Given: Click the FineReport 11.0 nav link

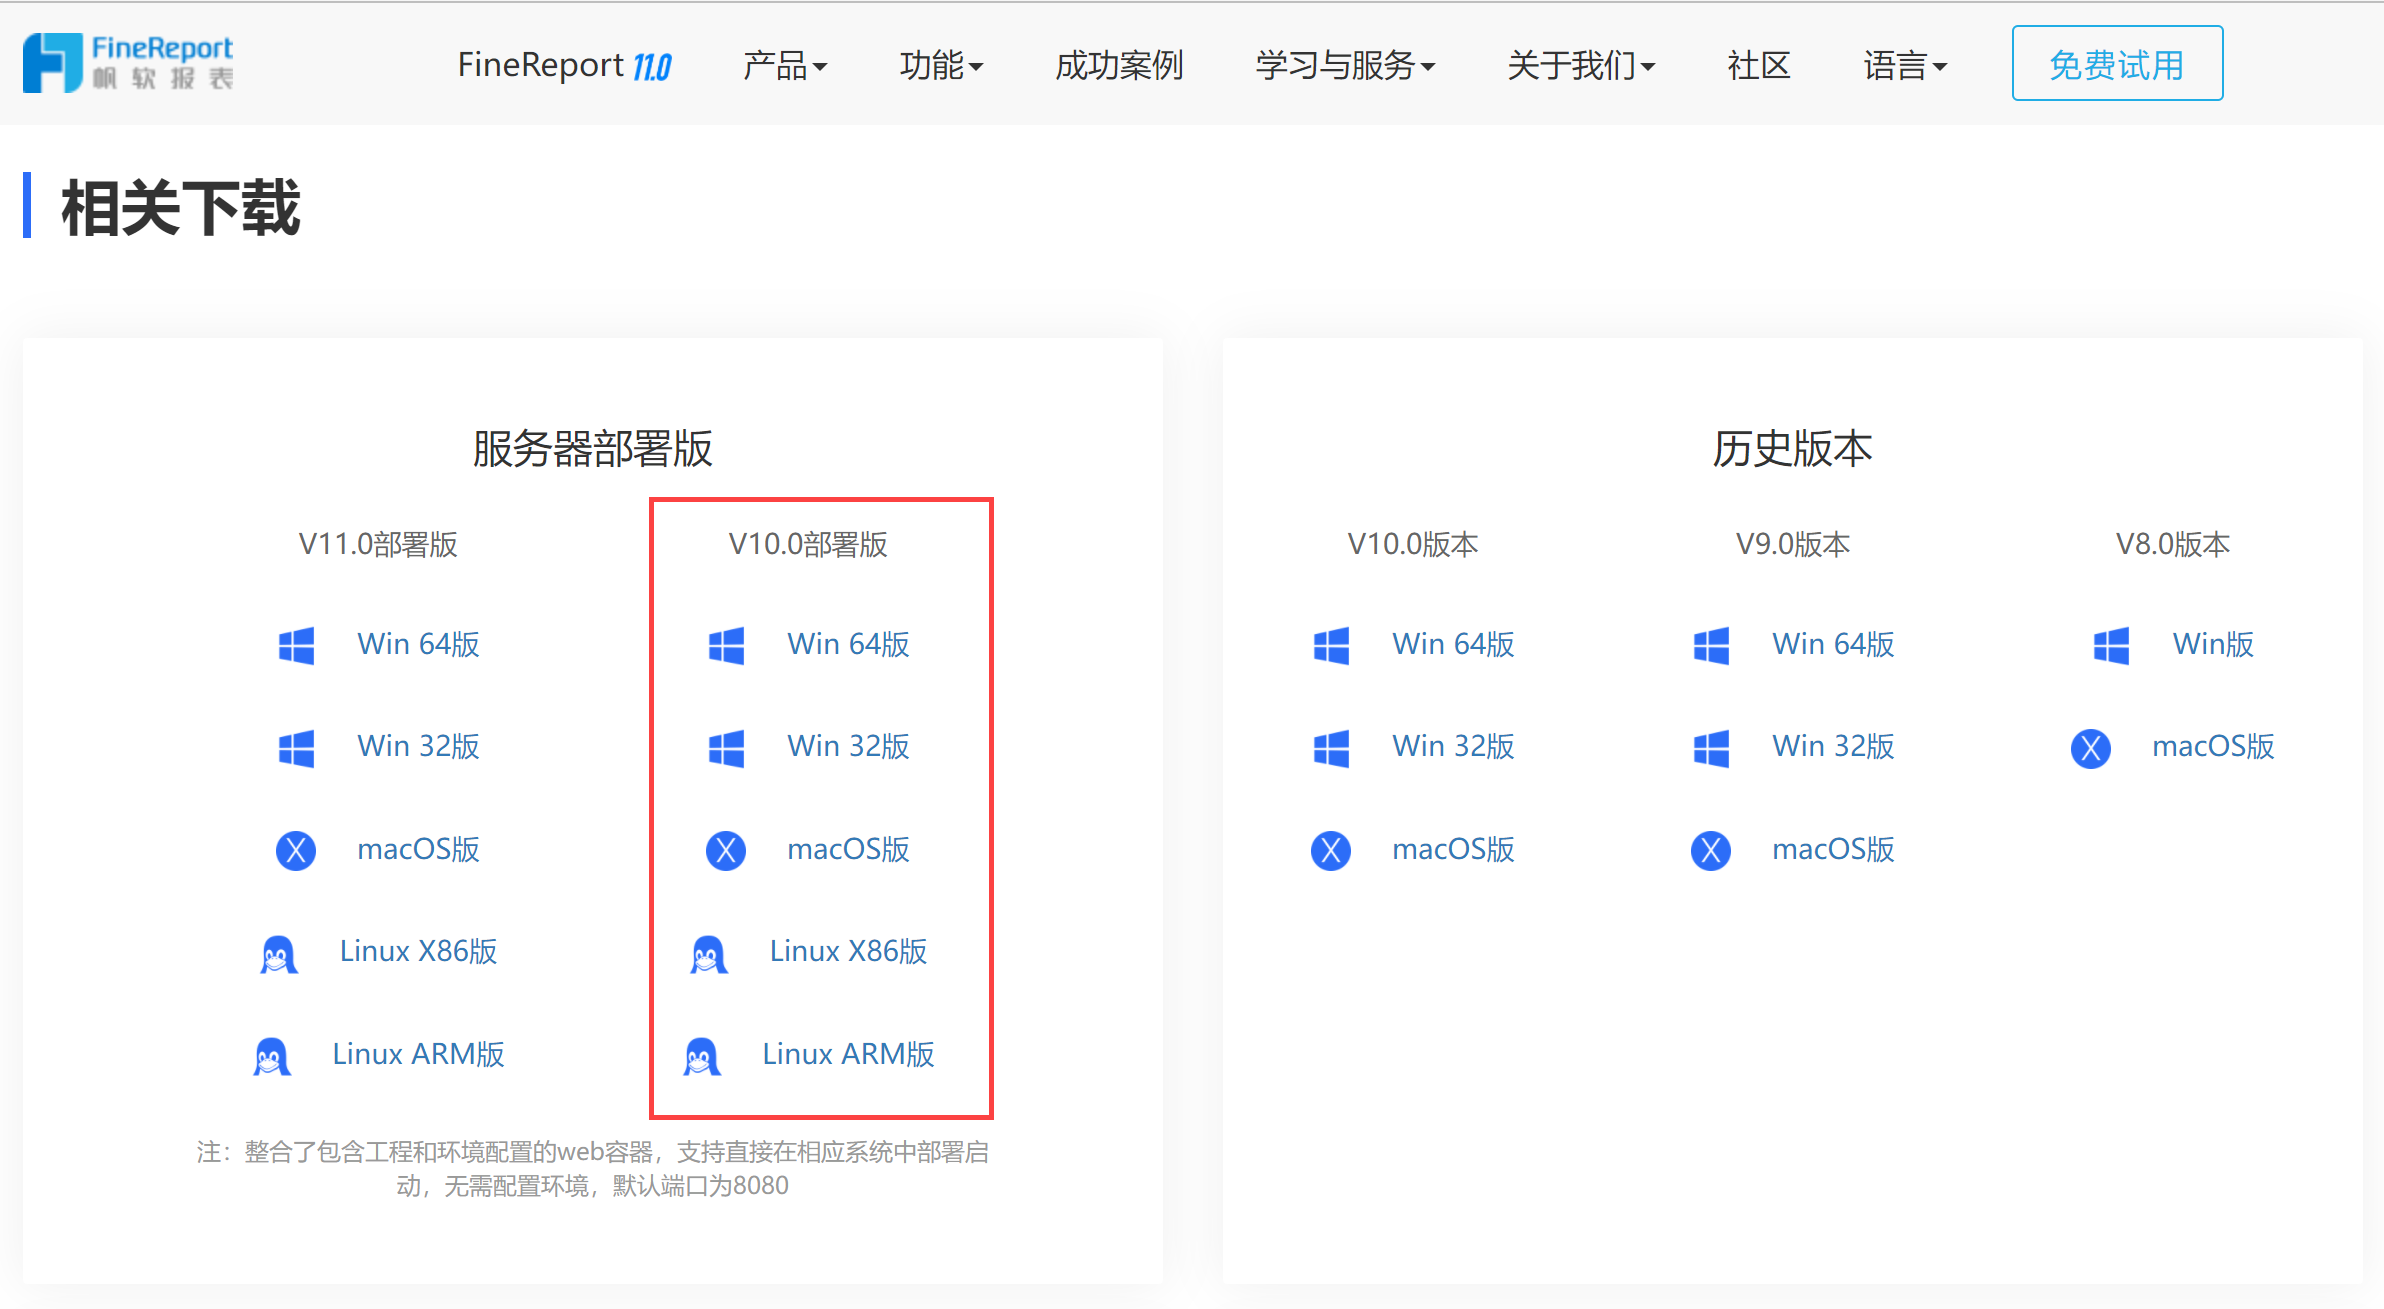Looking at the screenshot, I should point(564,66).
